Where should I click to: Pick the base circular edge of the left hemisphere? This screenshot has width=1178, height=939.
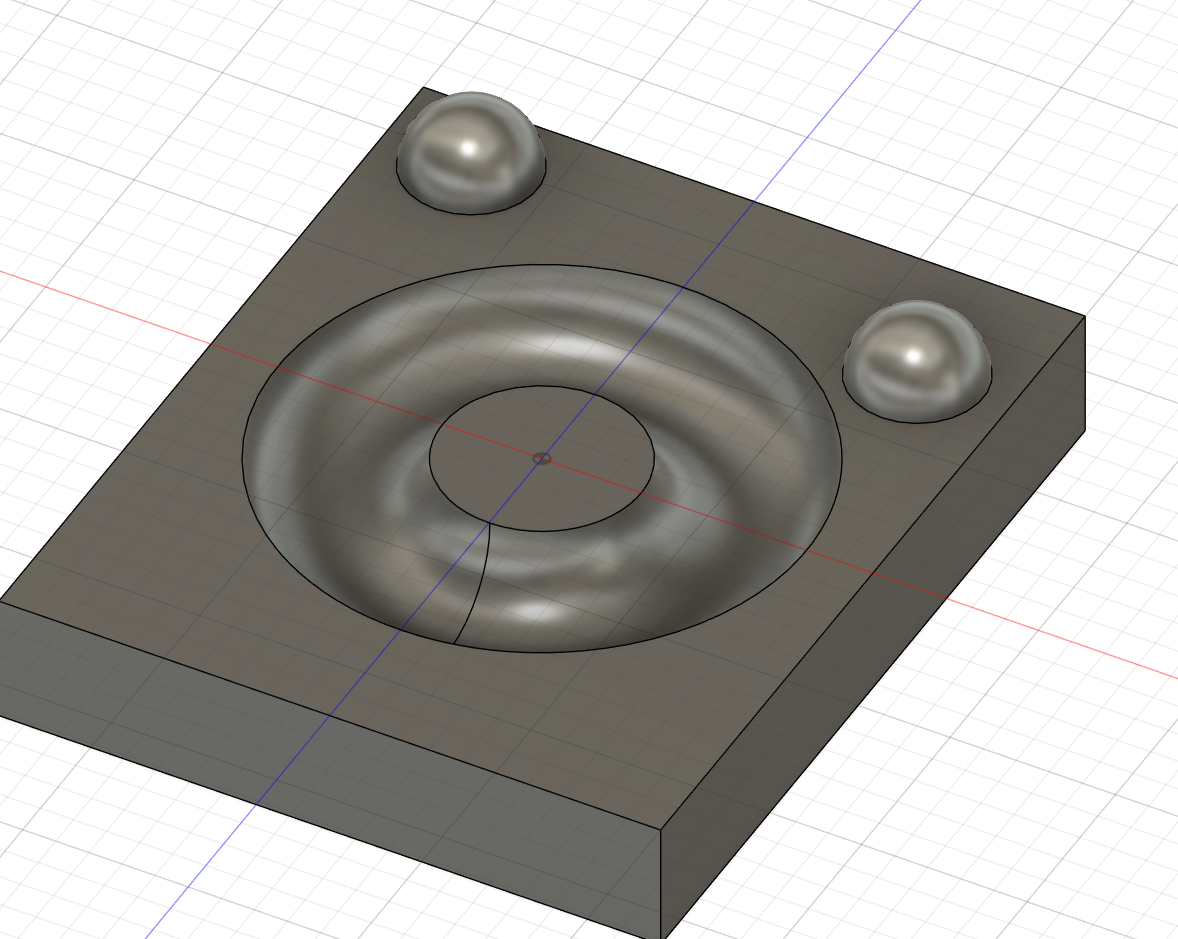(x=470, y=212)
